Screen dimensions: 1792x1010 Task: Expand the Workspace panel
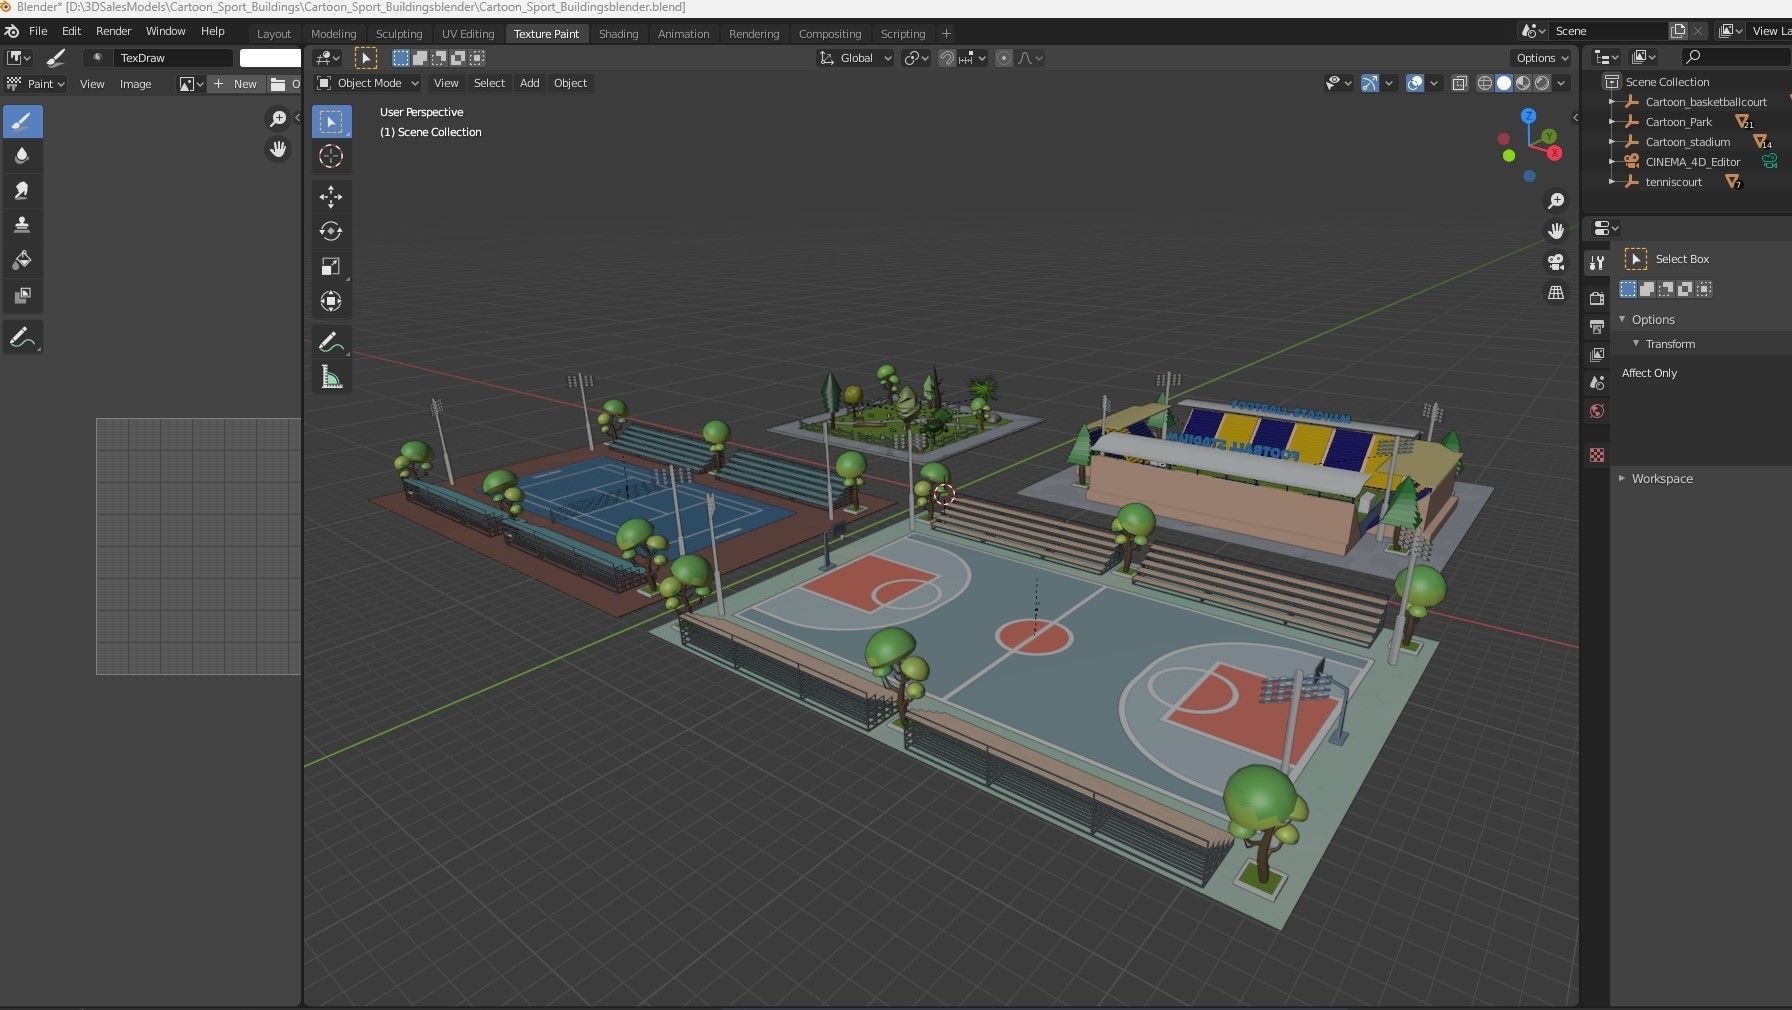point(1622,479)
